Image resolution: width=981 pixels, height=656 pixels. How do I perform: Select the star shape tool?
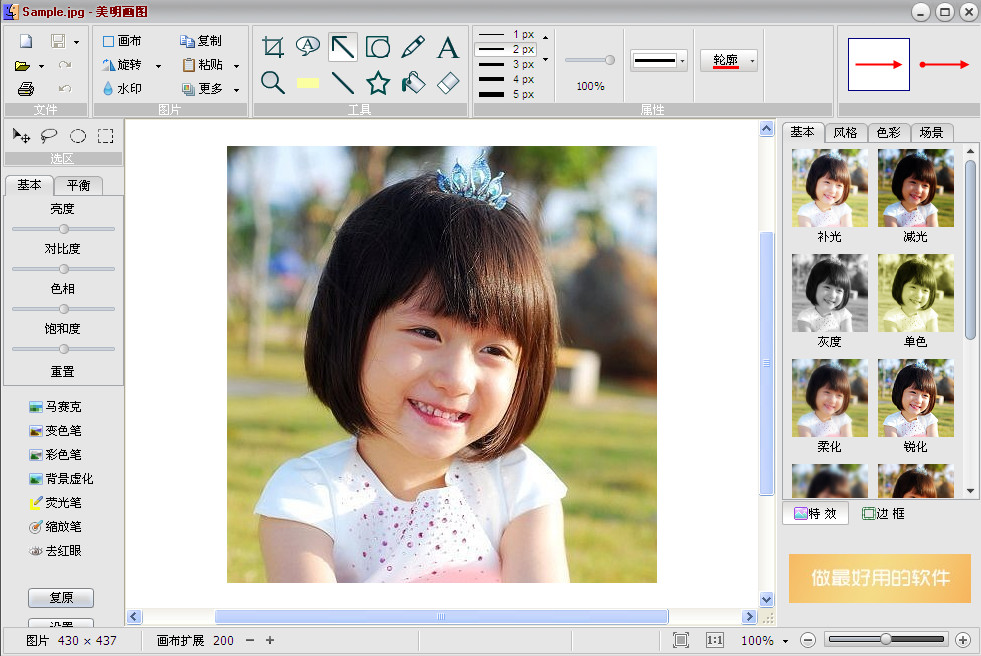(378, 83)
